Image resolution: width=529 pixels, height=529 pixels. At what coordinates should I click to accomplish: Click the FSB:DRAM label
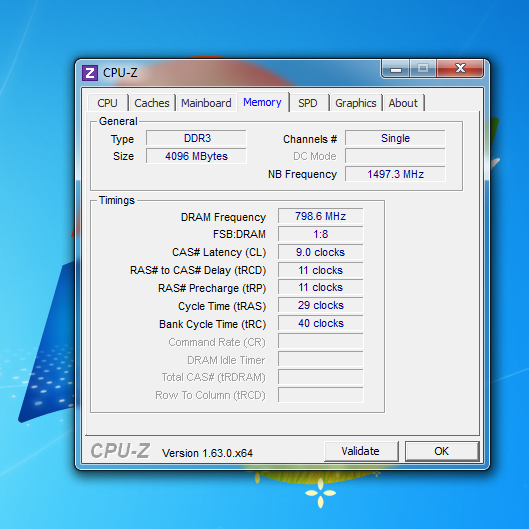pos(239,234)
